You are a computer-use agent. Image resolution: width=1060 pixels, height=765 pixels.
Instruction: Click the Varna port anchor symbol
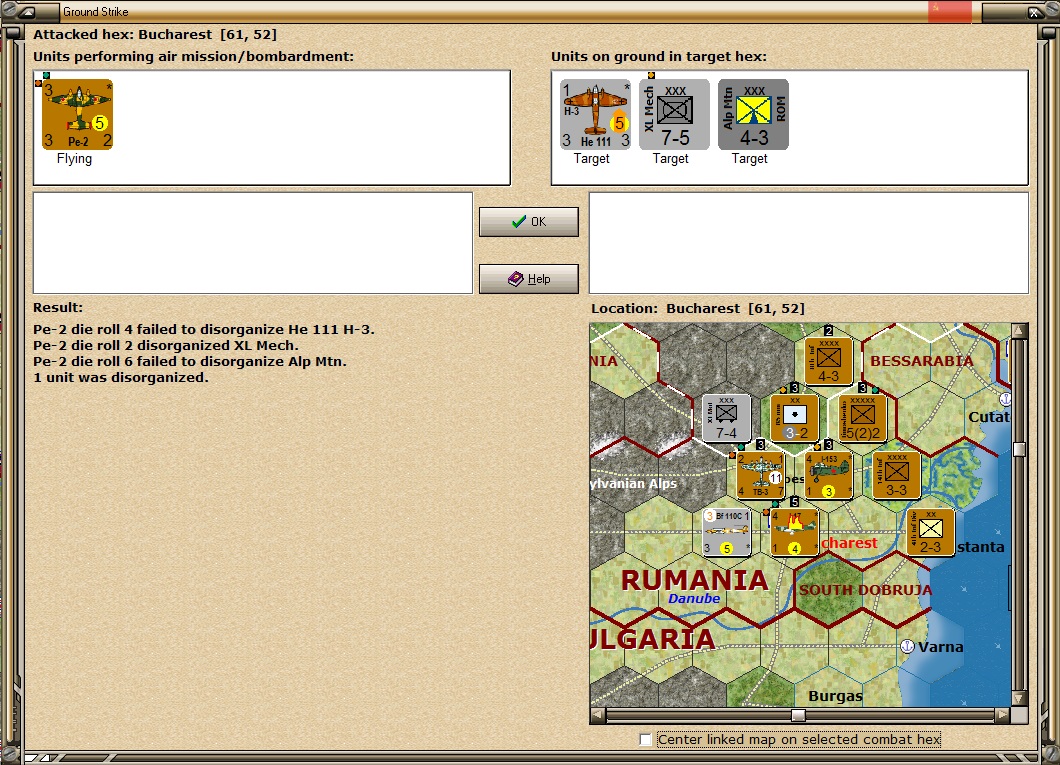click(x=908, y=647)
